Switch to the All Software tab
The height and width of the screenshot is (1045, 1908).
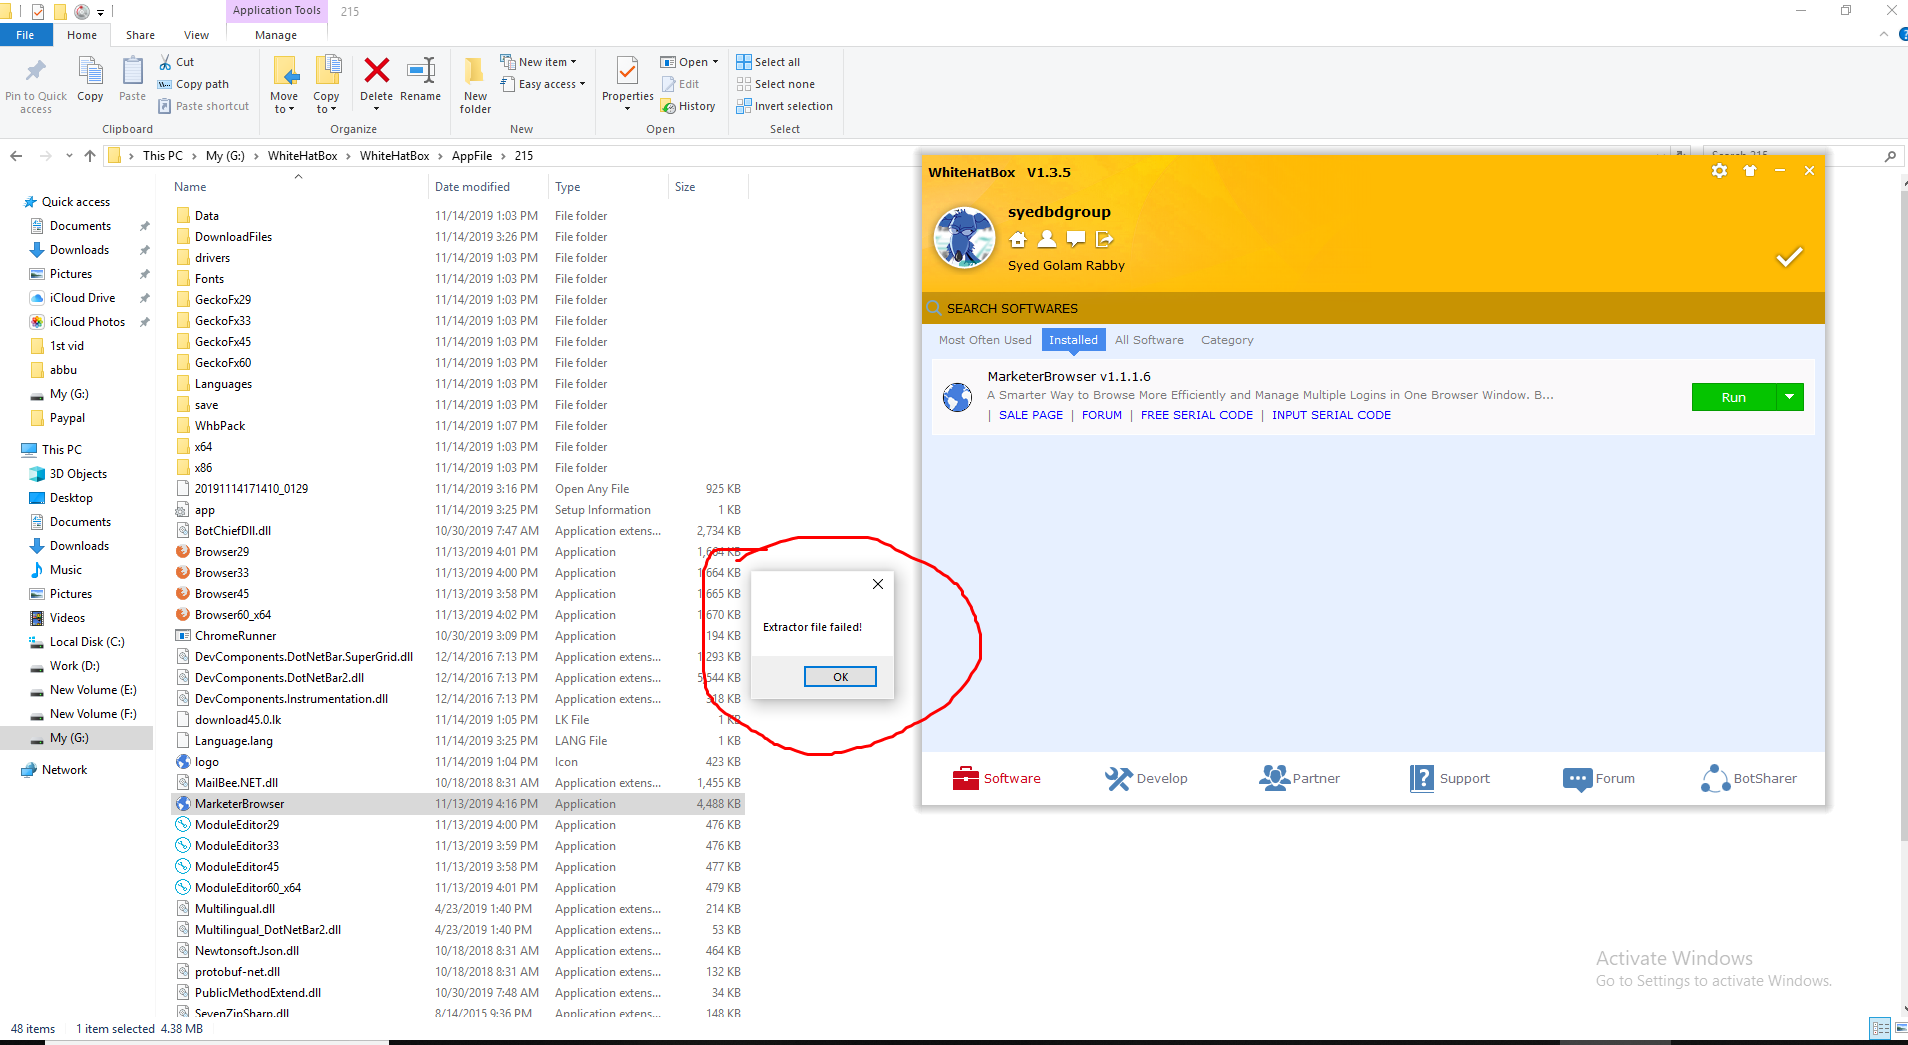[x=1149, y=340]
